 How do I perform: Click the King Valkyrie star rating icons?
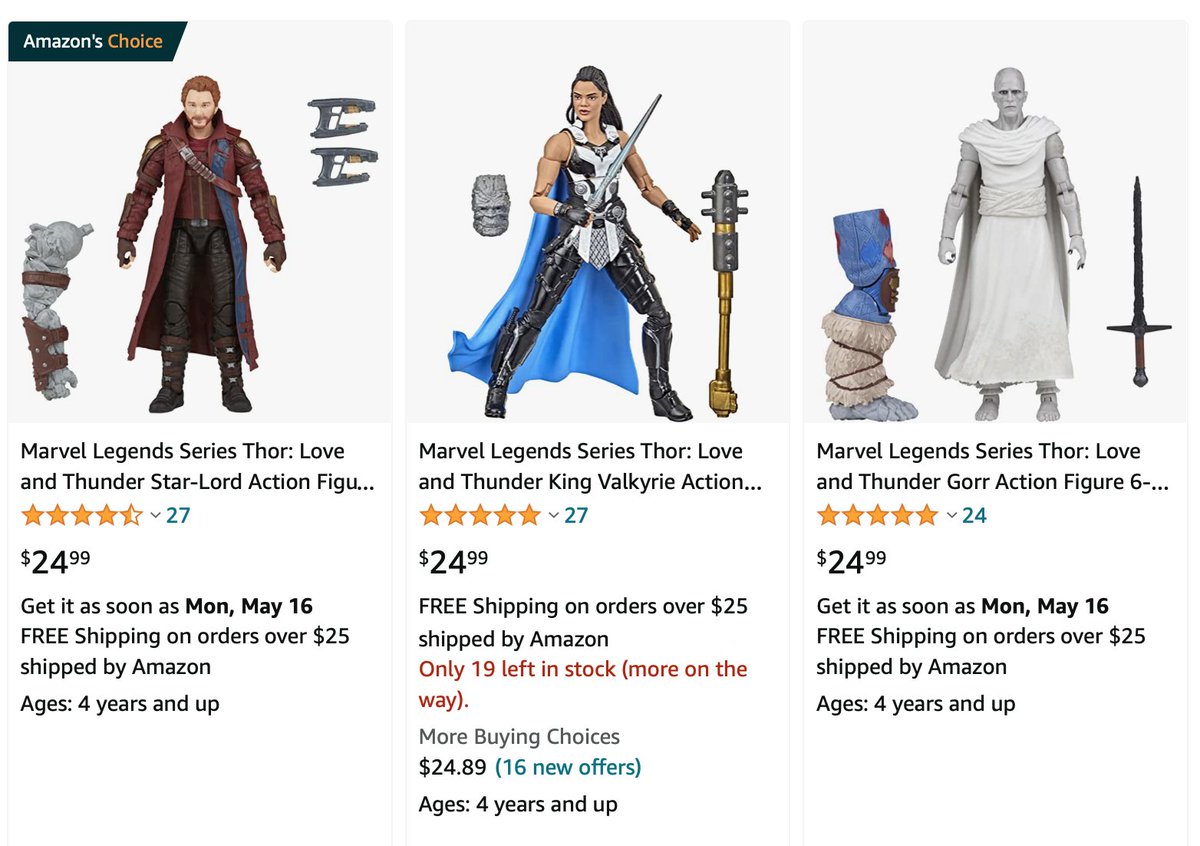coord(480,516)
